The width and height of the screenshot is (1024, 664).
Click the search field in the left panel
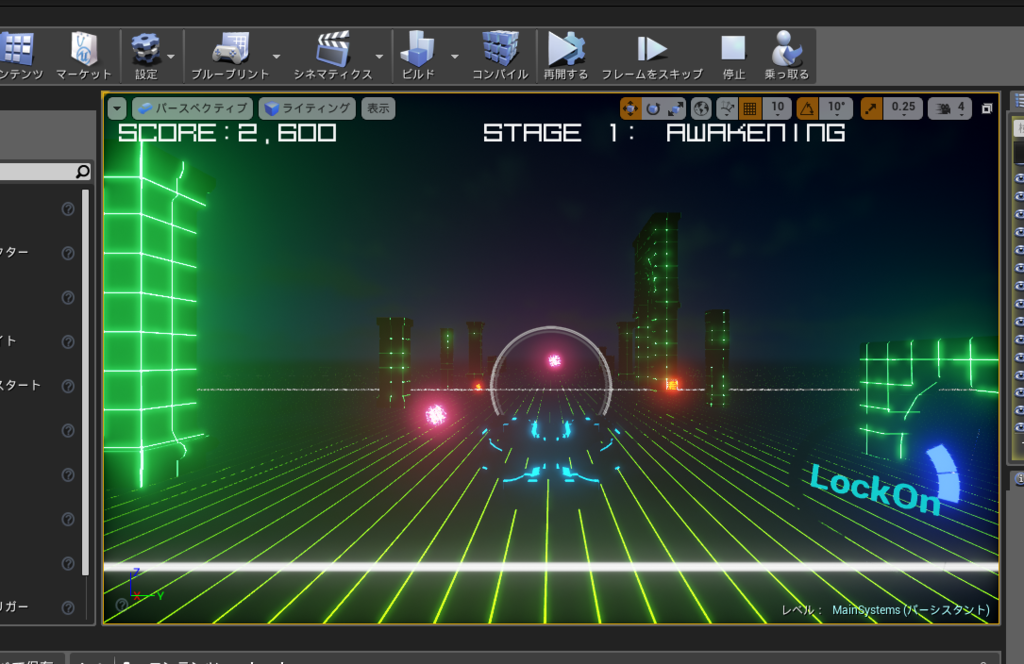(44, 171)
